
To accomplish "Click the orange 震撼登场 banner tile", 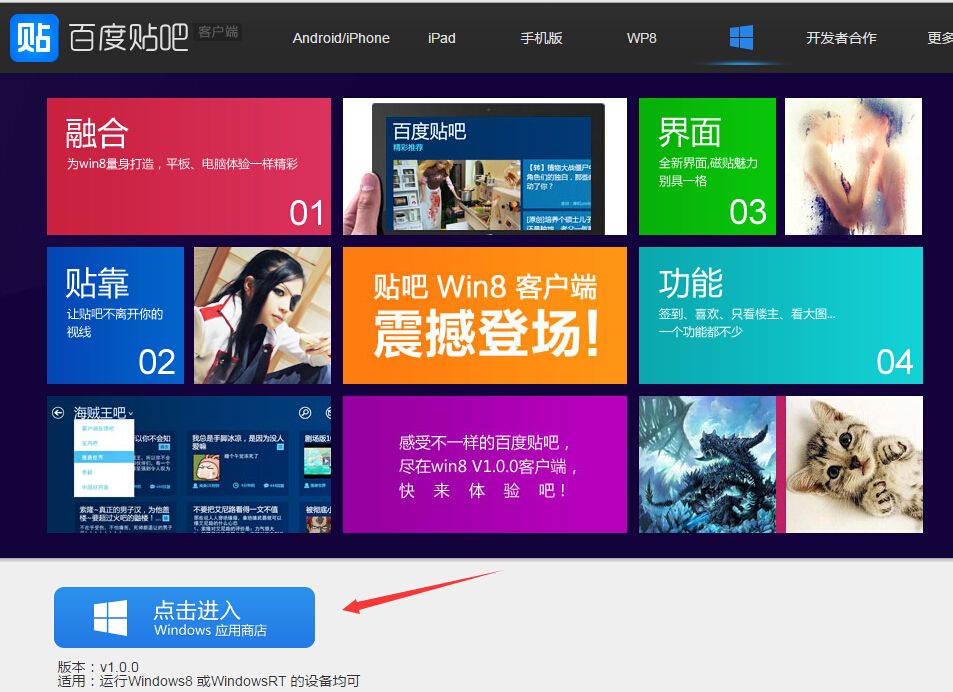I will [485, 315].
